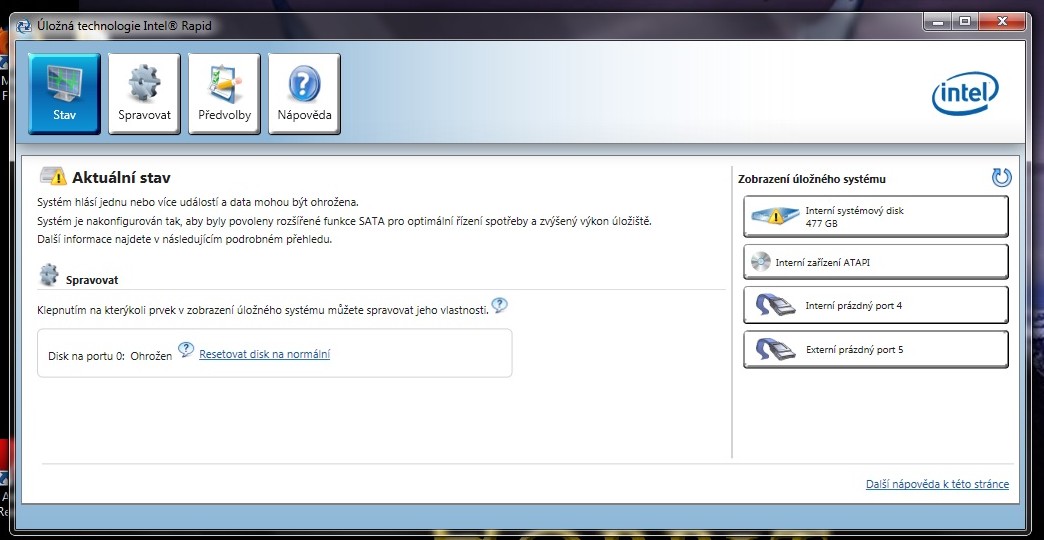
Task: Click help icon next to Ohrožen status
Action: click(186, 350)
